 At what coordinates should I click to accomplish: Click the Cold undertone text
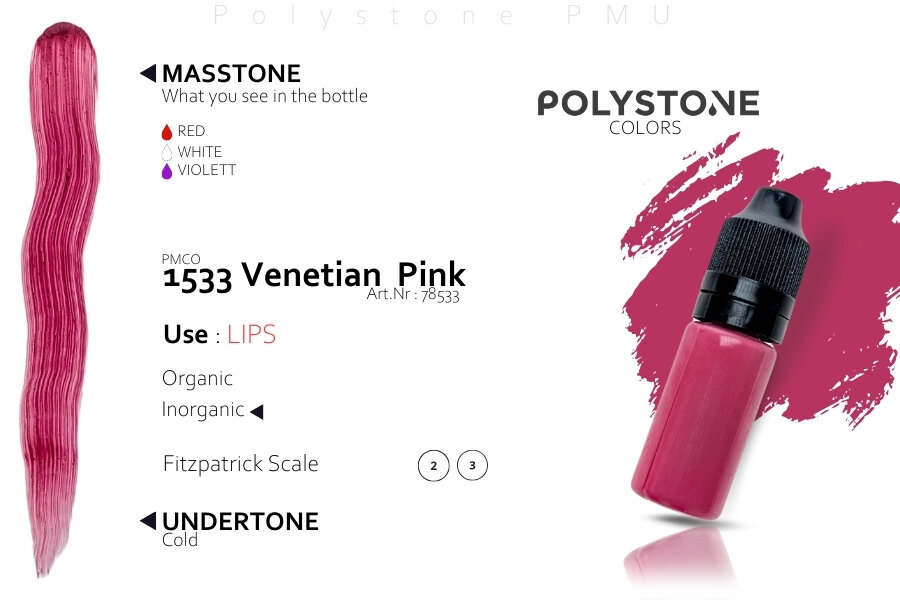pos(180,540)
